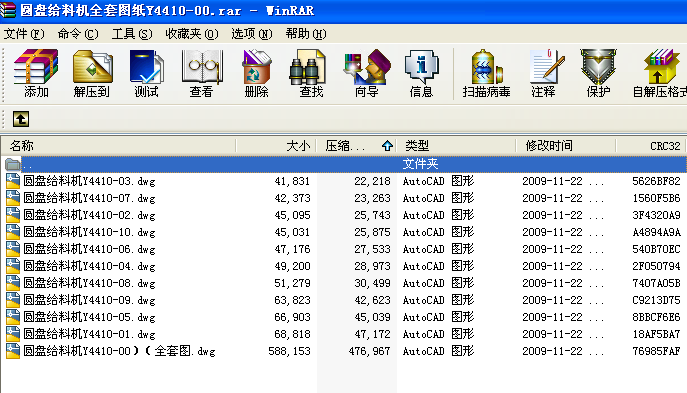Click the 注释 (Comment) toolbar icon
This screenshot has height=393, width=687.
[x=546, y=67]
